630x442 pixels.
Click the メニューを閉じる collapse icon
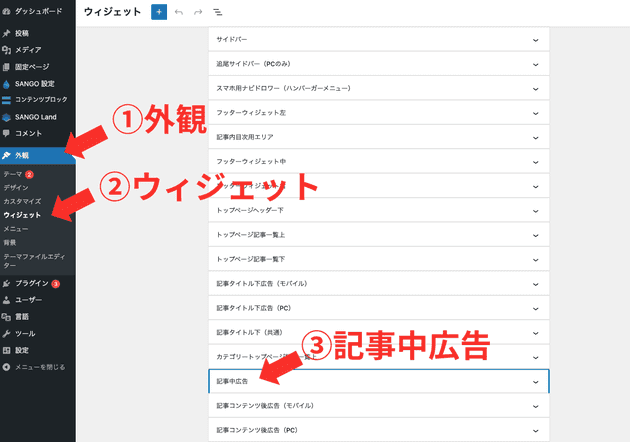coord(6,367)
